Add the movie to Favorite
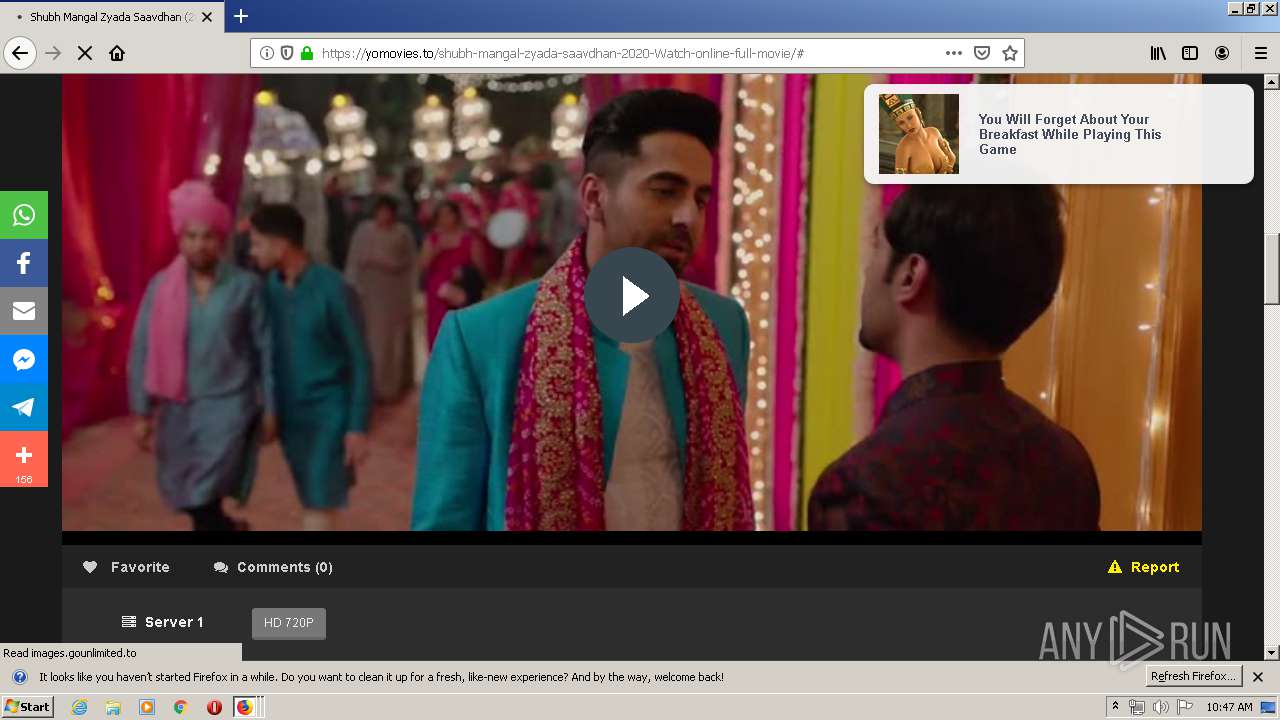This screenshot has width=1280, height=720. pos(126,567)
